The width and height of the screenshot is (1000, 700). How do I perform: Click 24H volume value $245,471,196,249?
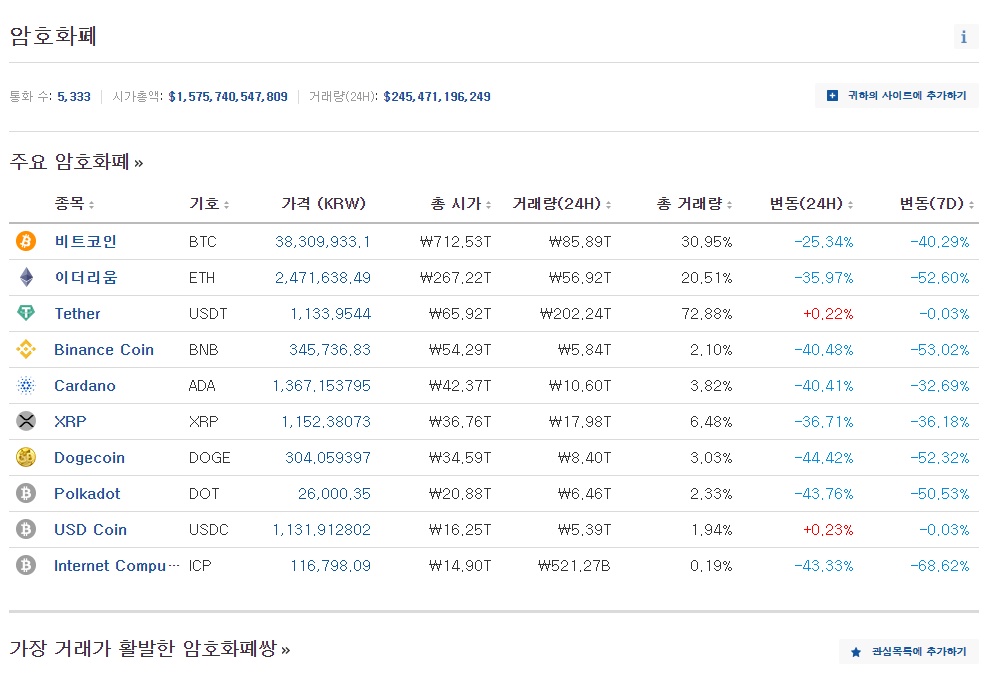click(437, 97)
